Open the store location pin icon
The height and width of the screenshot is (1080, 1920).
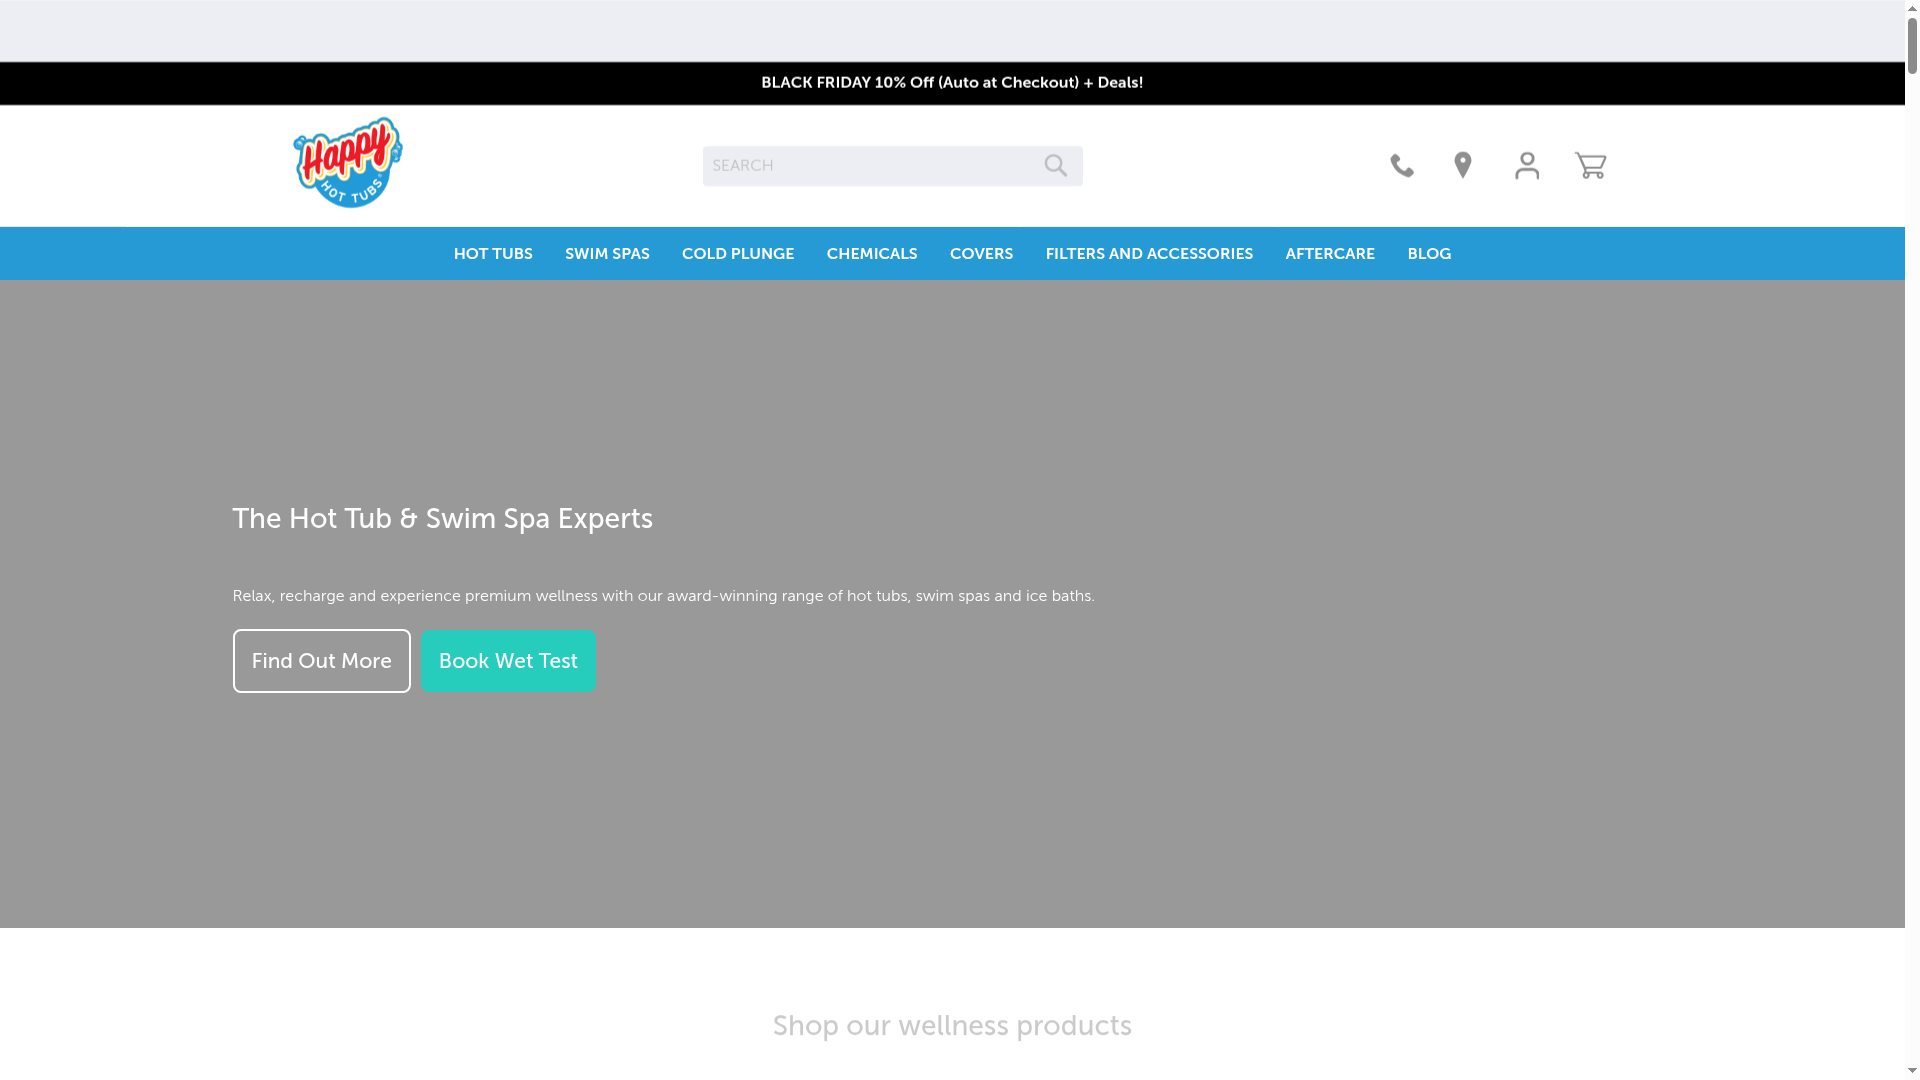(x=1463, y=166)
